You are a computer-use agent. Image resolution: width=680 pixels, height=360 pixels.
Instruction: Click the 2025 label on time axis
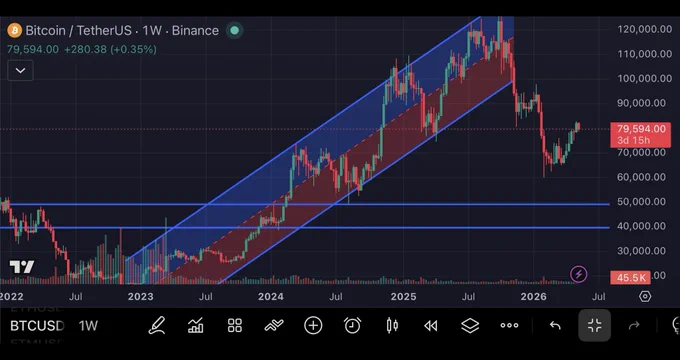pyautogui.click(x=403, y=297)
